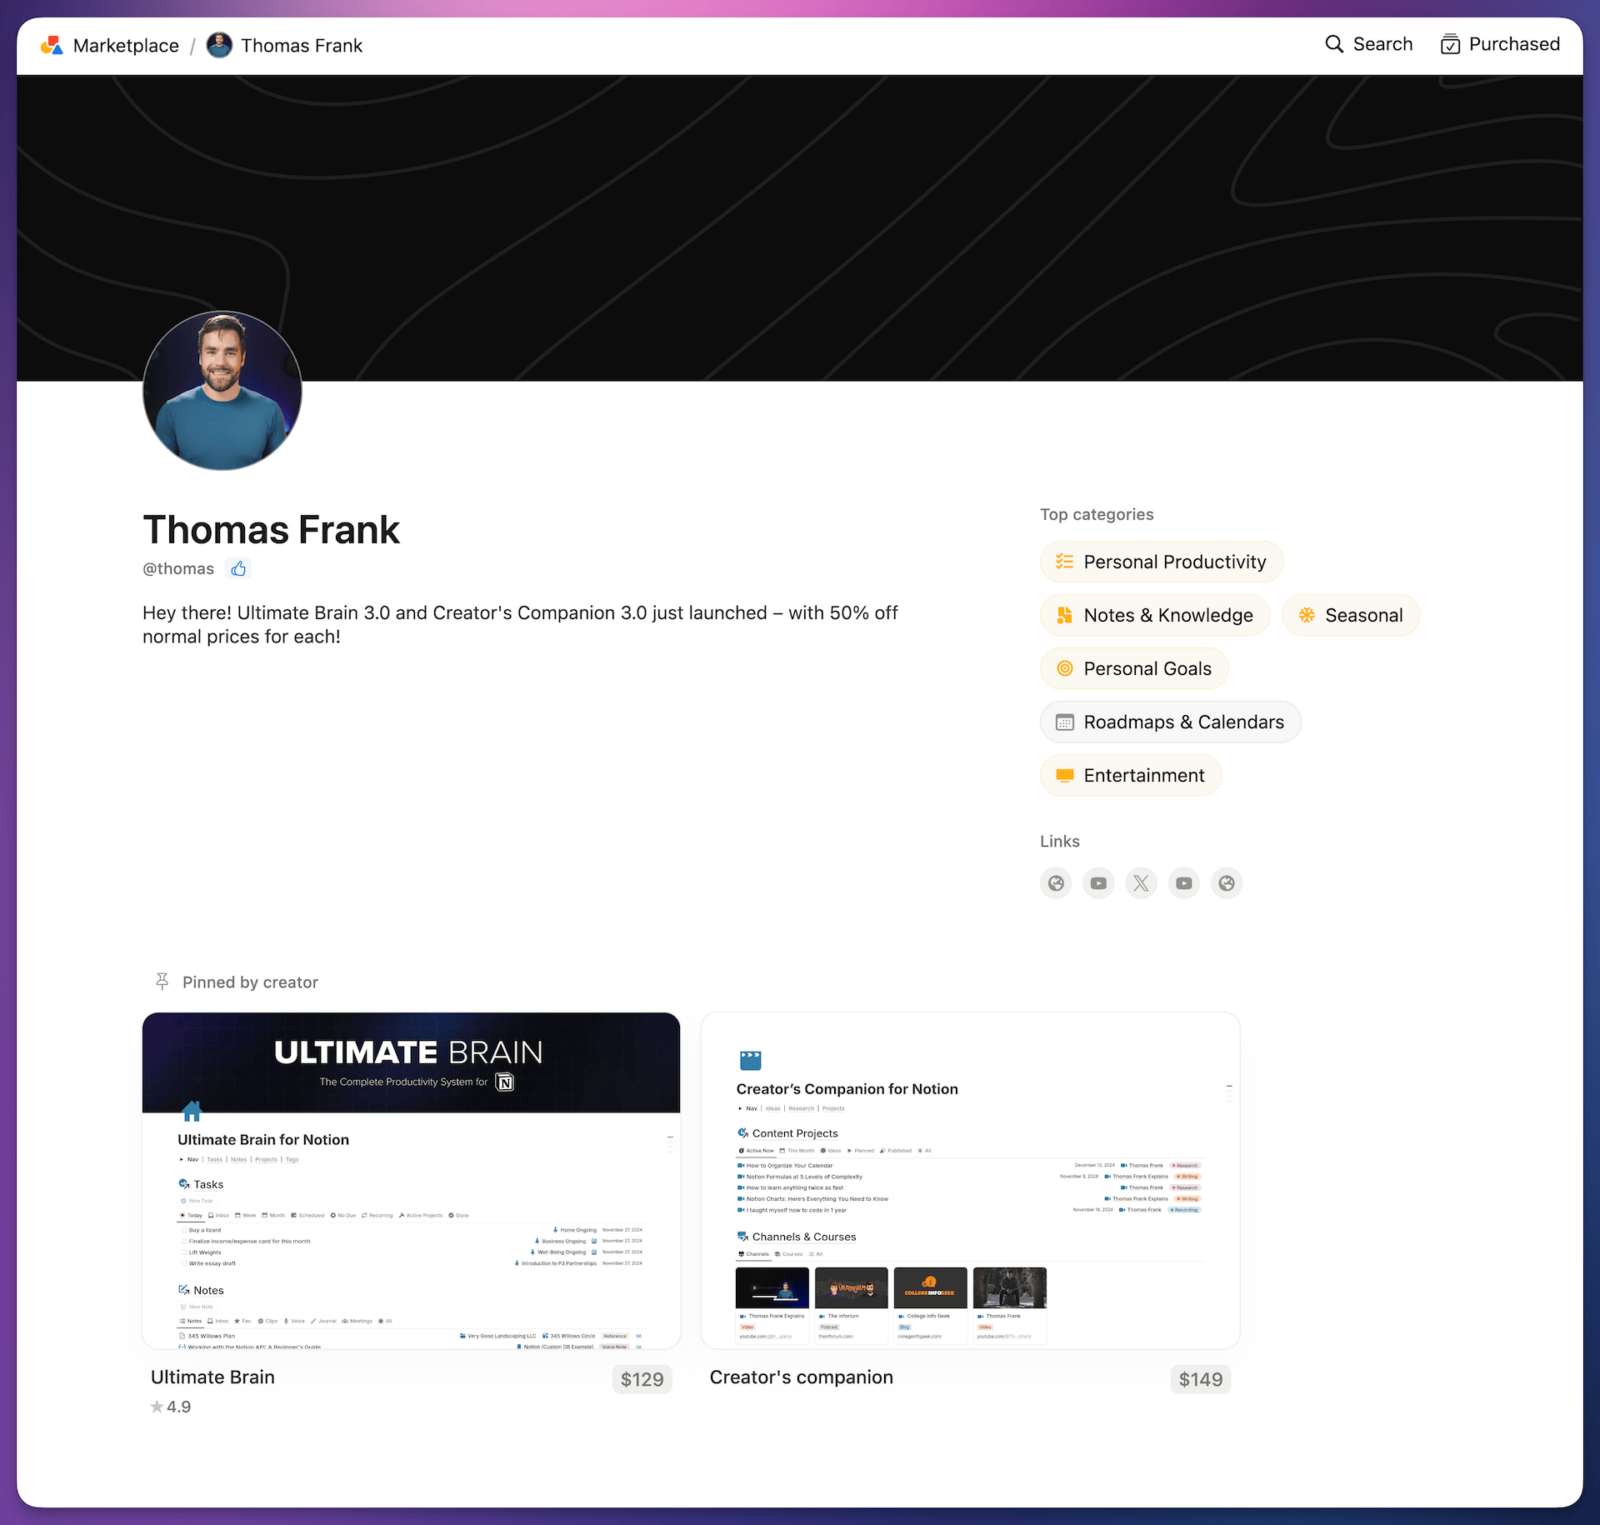Open Thomas Frank's first YouTube link

point(1098,883)
